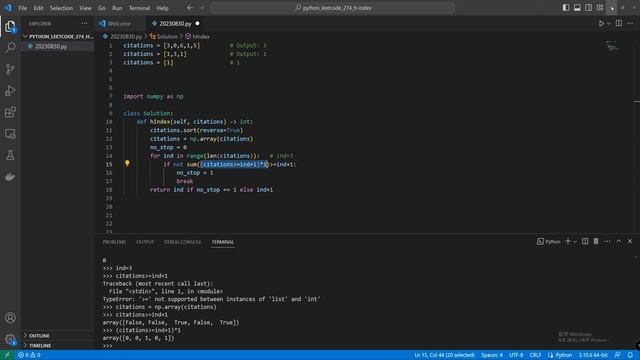
Task: Open the File menu
Action: point(22,8)
